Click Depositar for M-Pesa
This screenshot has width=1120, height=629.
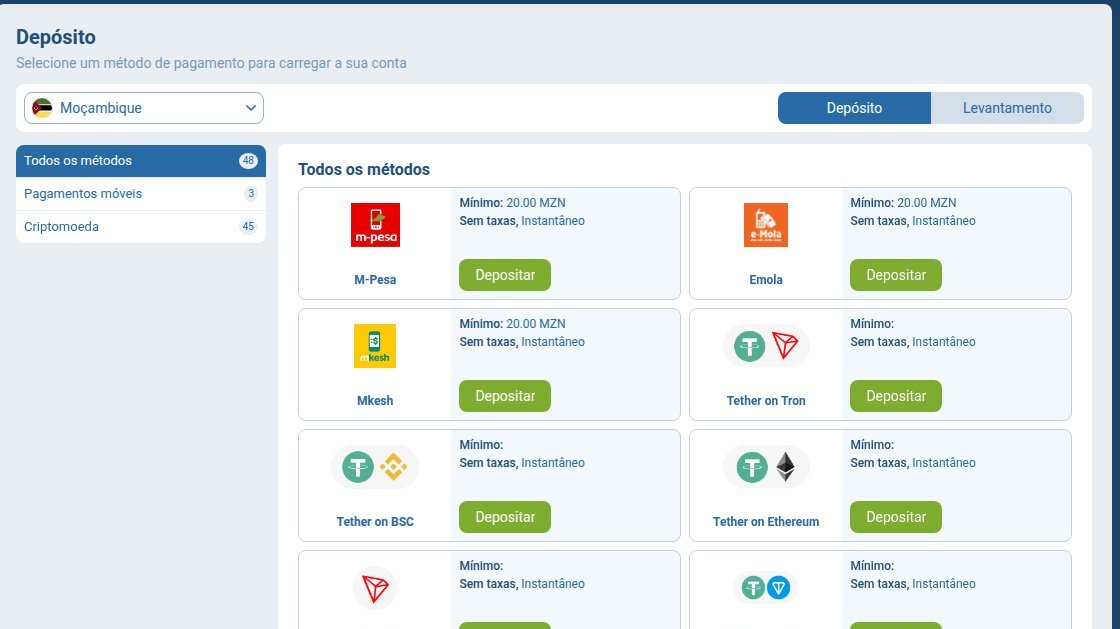pyautogui.click(x=505, y=275)
